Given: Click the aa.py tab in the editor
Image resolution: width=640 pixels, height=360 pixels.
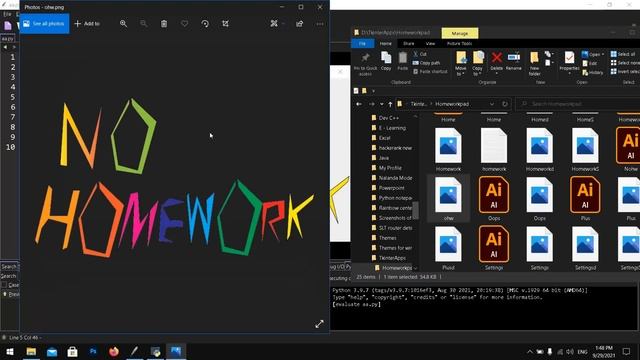Looking at the screenshot, I should [x=8, y=39].
